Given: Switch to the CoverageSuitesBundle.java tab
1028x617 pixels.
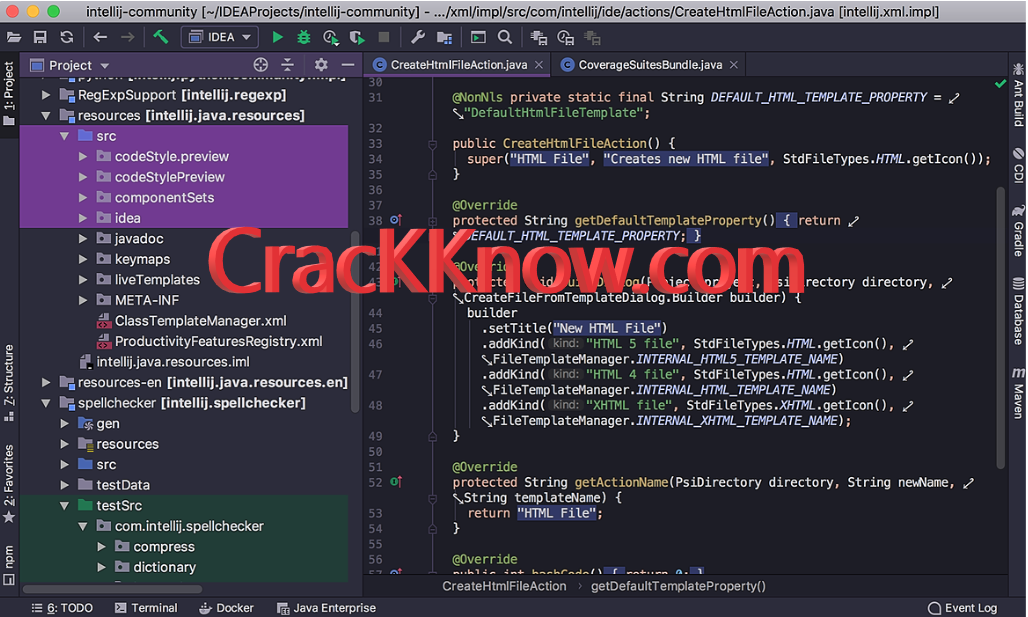Looking at the screenshot, I should pos(650,65).
